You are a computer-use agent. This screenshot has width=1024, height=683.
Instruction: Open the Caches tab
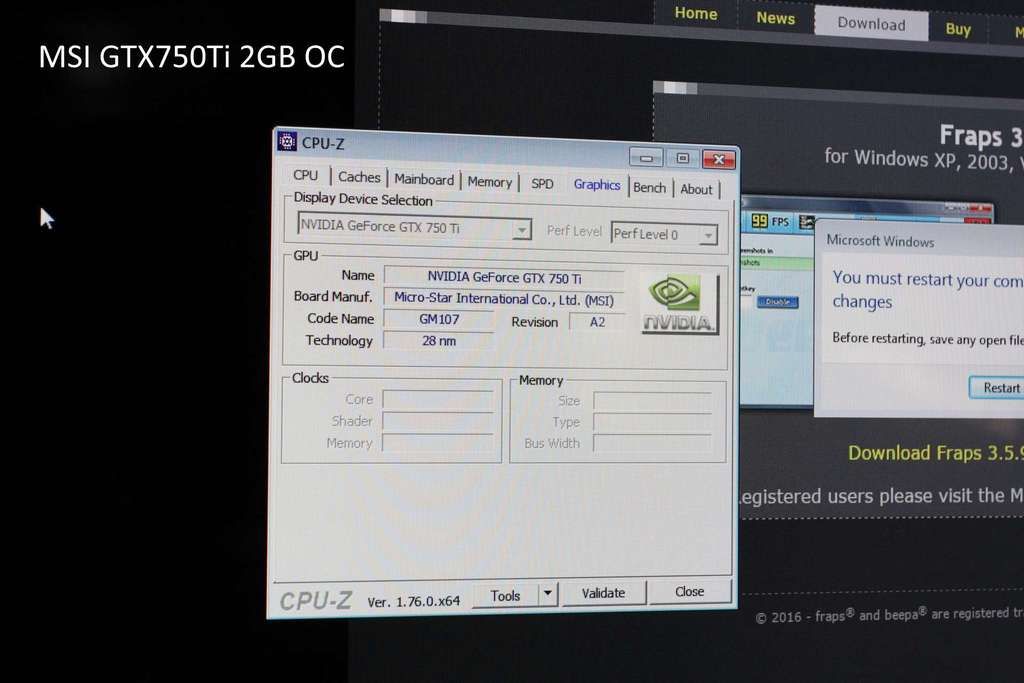click(x=359, y=178)
